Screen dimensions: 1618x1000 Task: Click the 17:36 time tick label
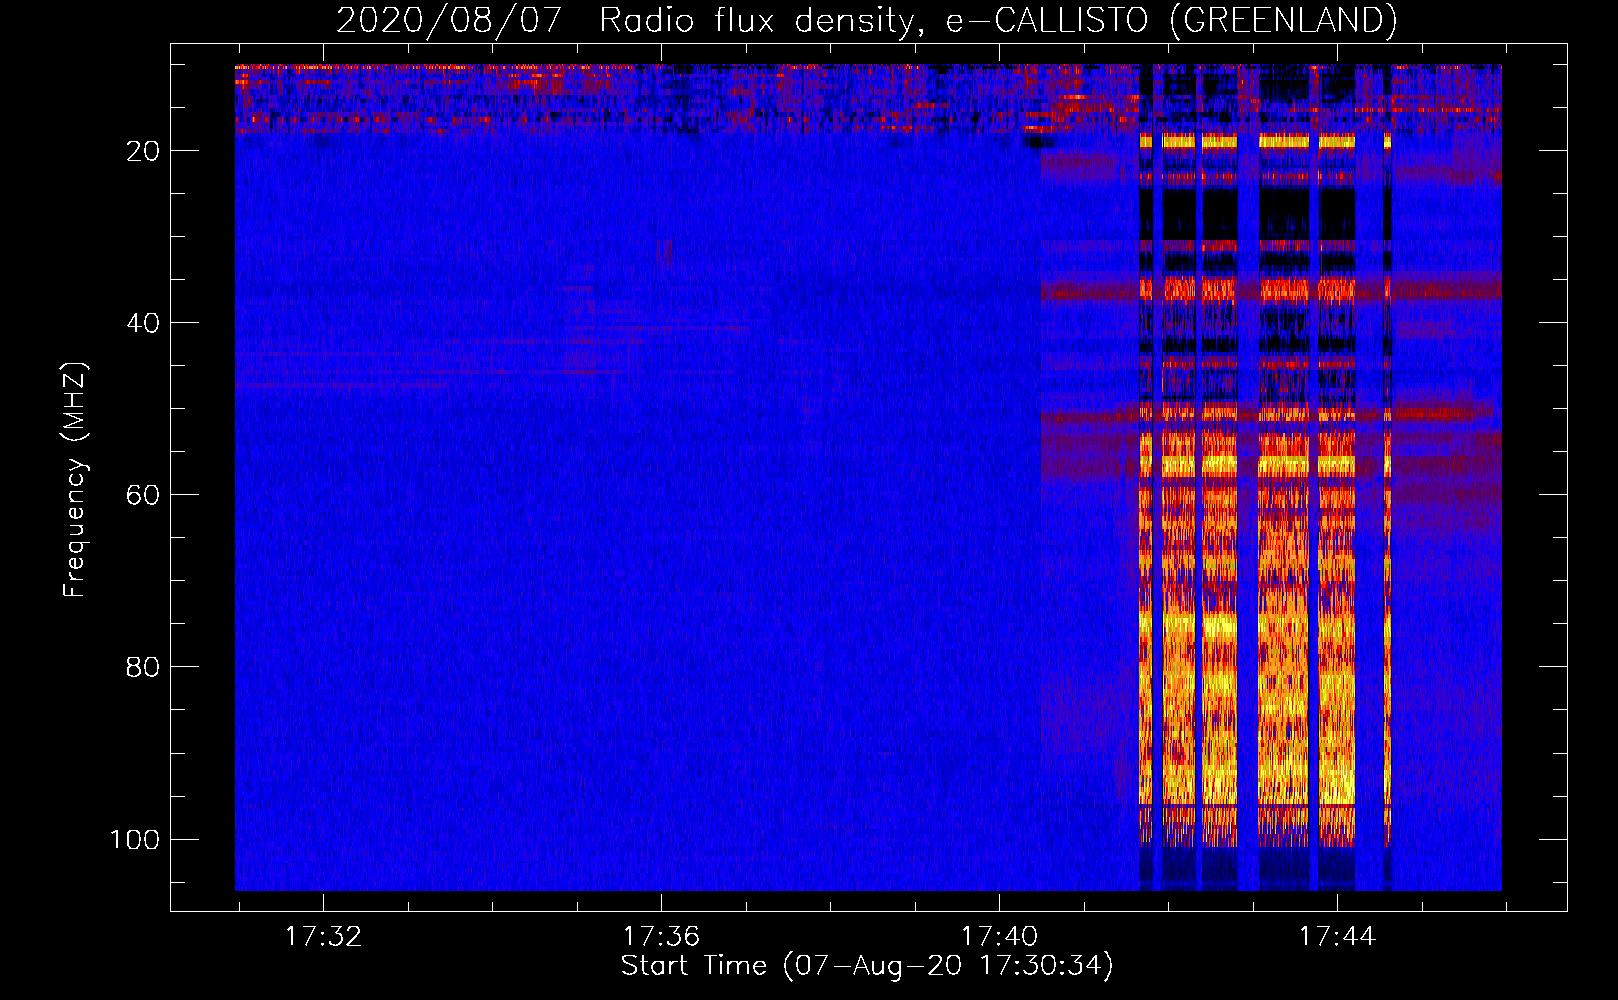[x=661, y=937]
